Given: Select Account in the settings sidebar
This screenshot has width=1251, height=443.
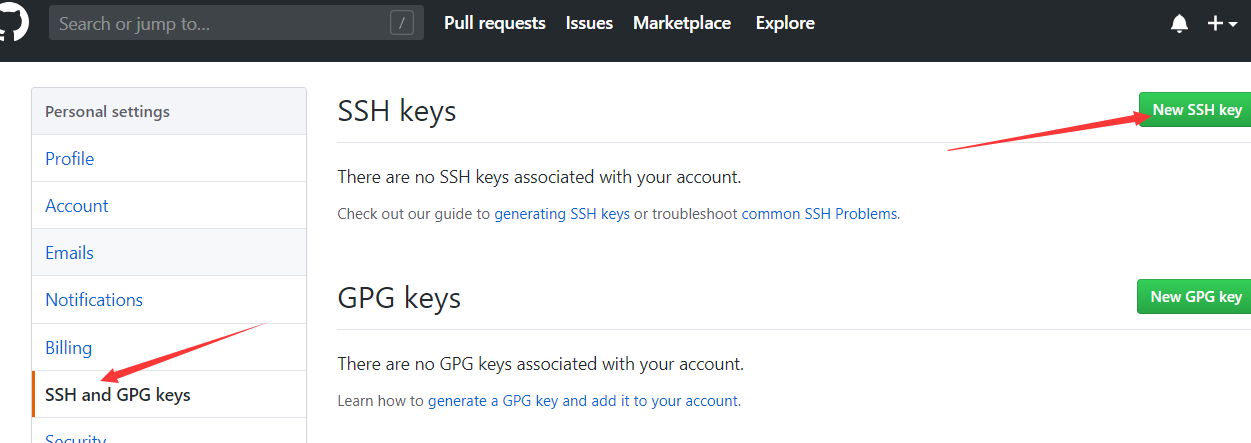Looking at the screenshot, I should tap(77, 206).
